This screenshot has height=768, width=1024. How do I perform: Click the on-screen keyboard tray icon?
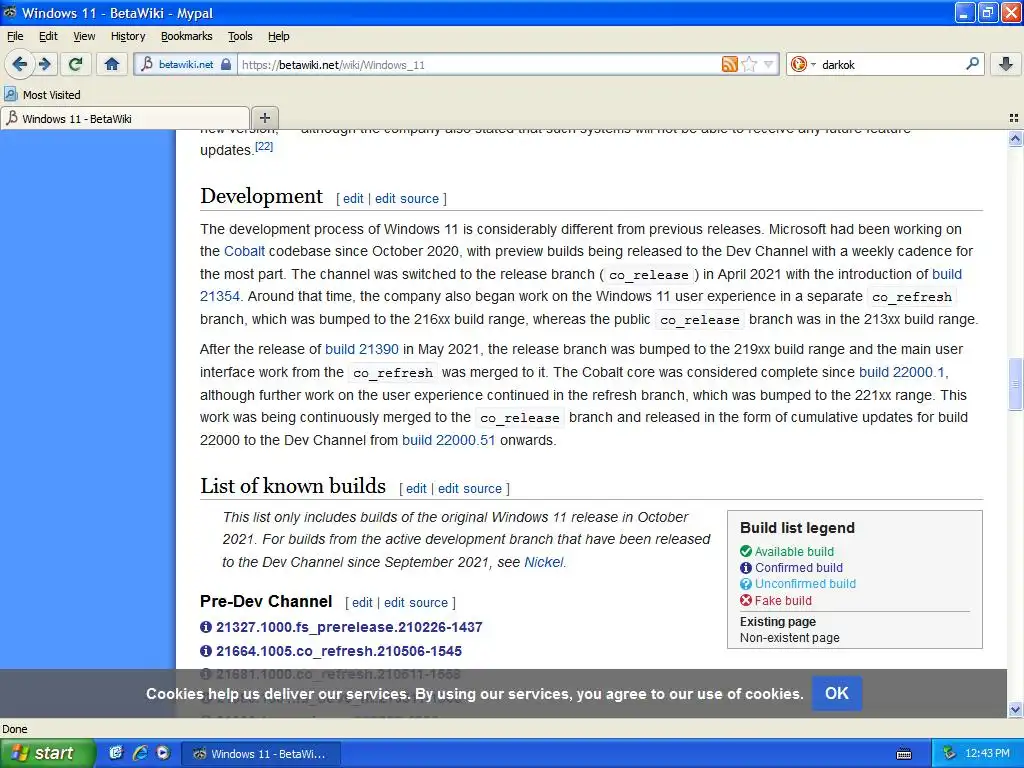pos(904,754)
